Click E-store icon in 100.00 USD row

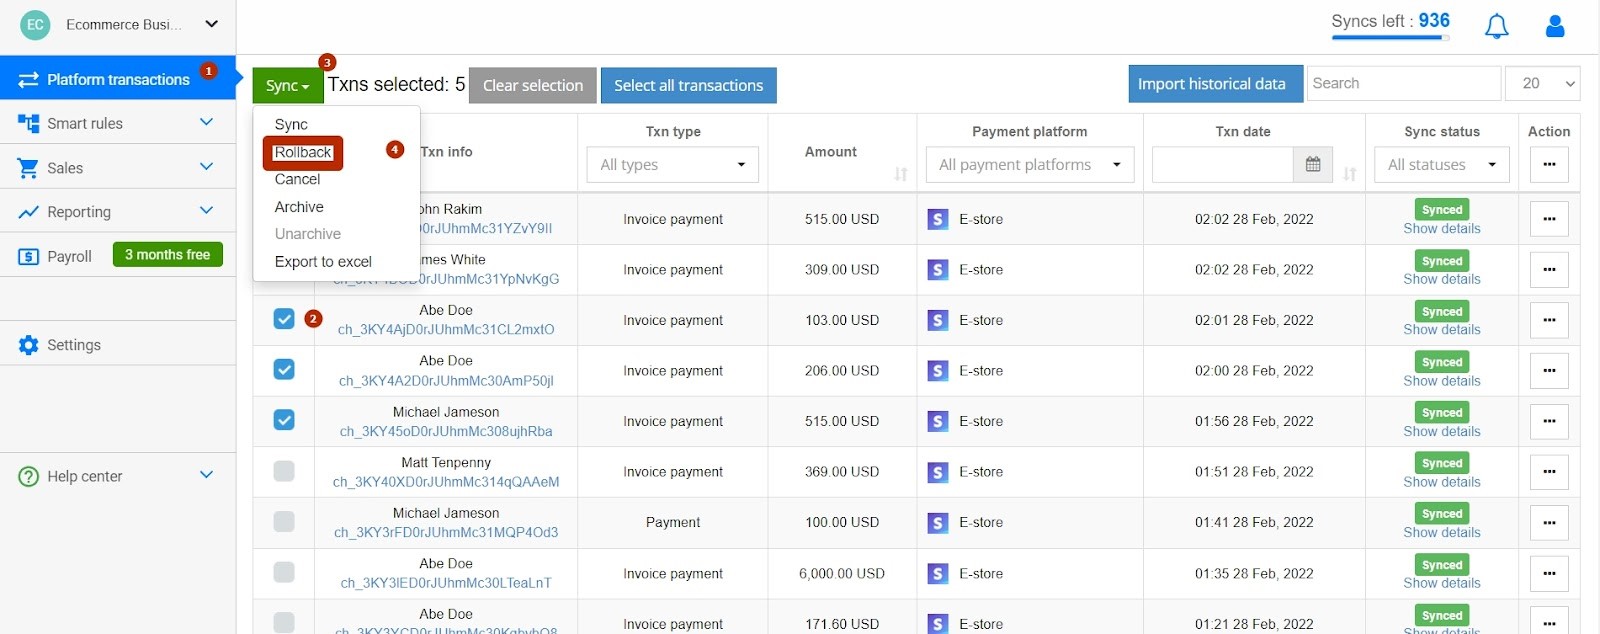[x=937, y=523]
